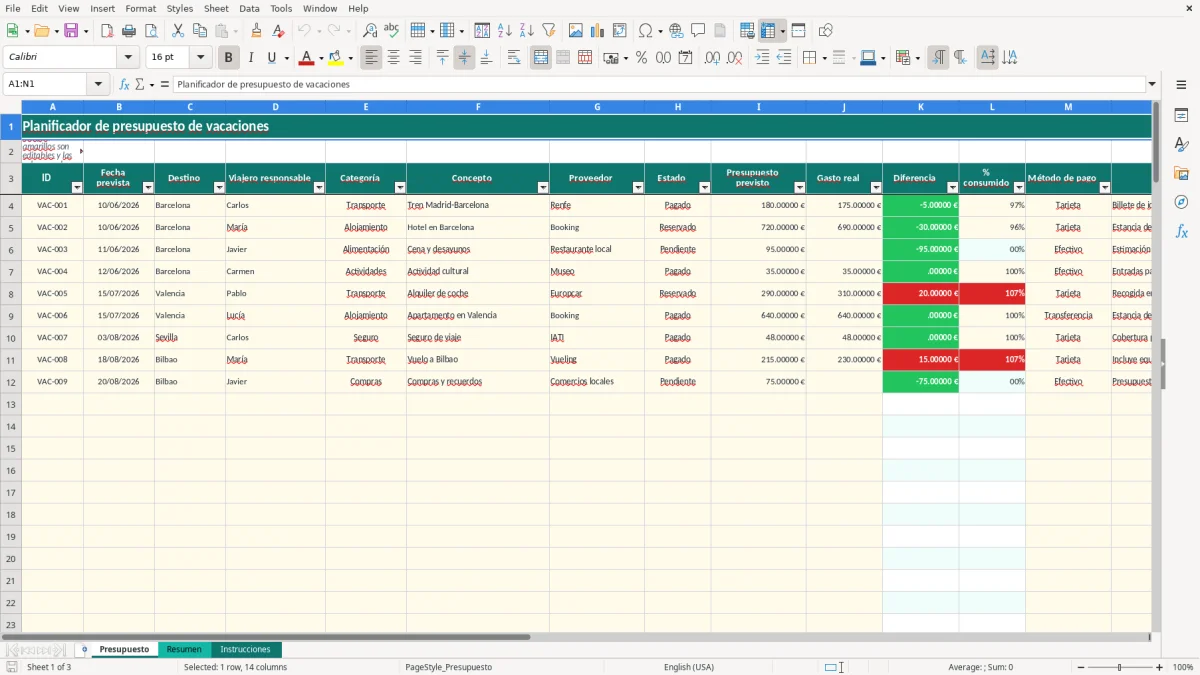1200x675 pixels.
Task: Toggle Italic formatting
Action: pos(251,58)
